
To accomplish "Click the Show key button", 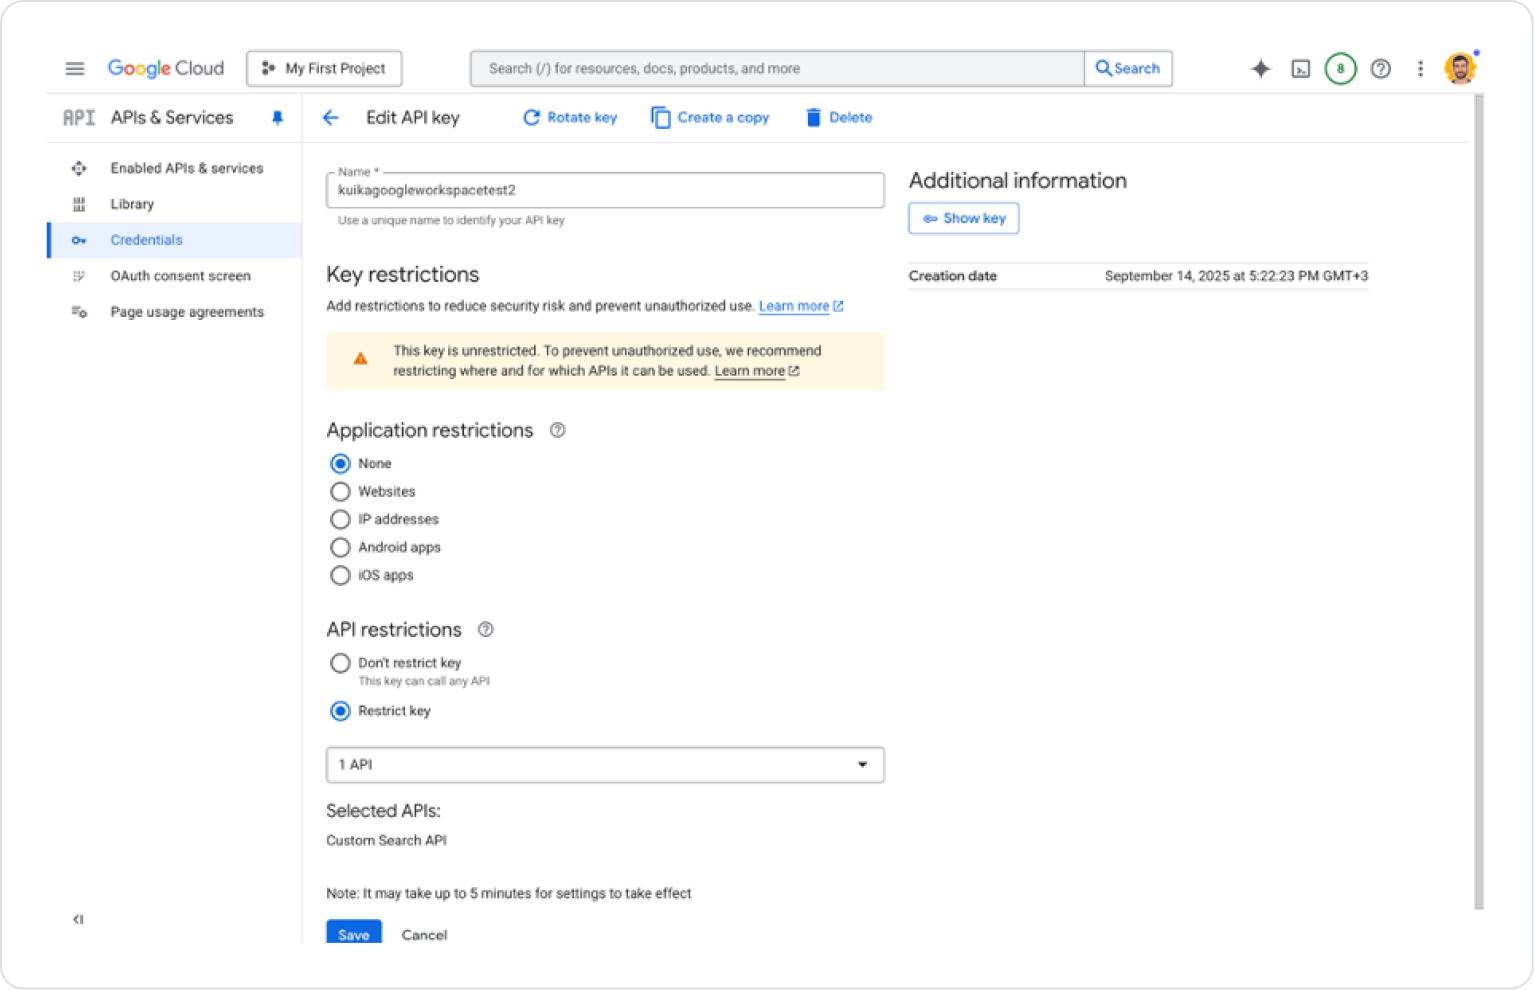I will pyautogui.click(x=964, y=218).
